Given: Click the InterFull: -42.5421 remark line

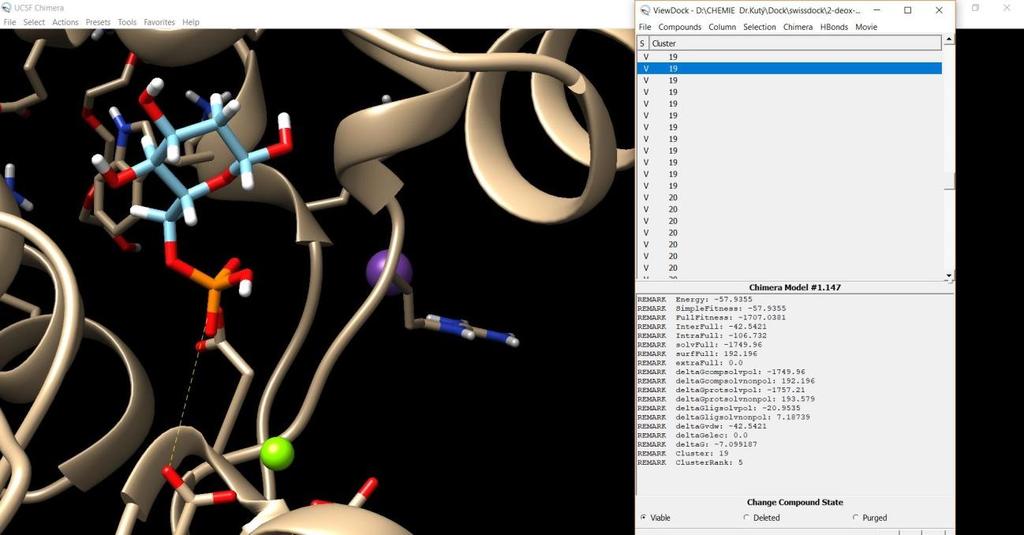Looking at the screenshot, I should click(x=702, y=327).
